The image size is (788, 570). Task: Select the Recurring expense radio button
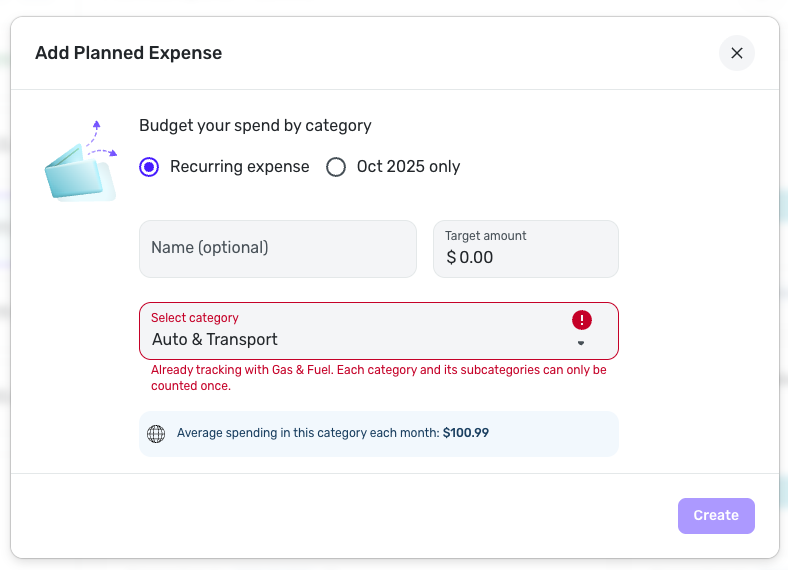point(149,167)
